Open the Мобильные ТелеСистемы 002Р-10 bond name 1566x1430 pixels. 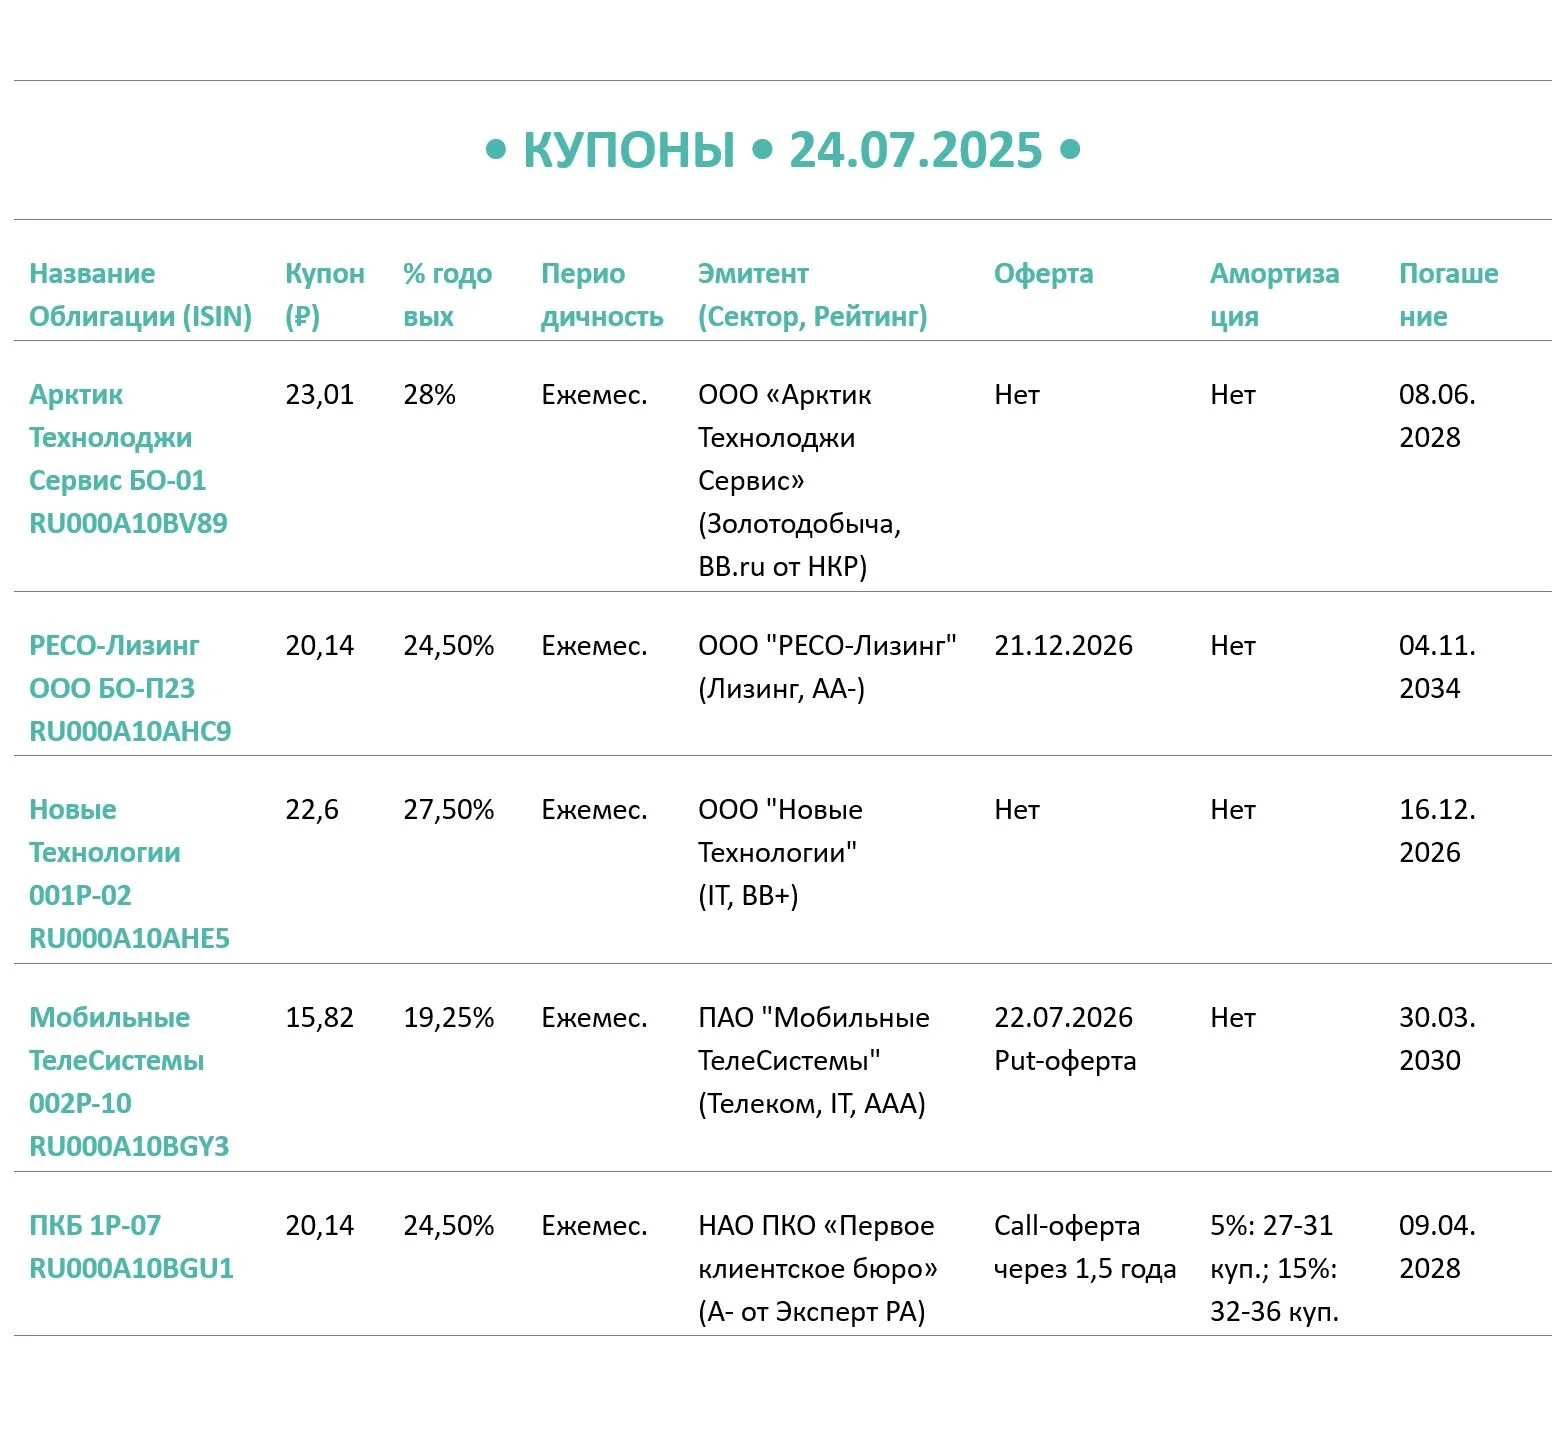[129, 1082]
